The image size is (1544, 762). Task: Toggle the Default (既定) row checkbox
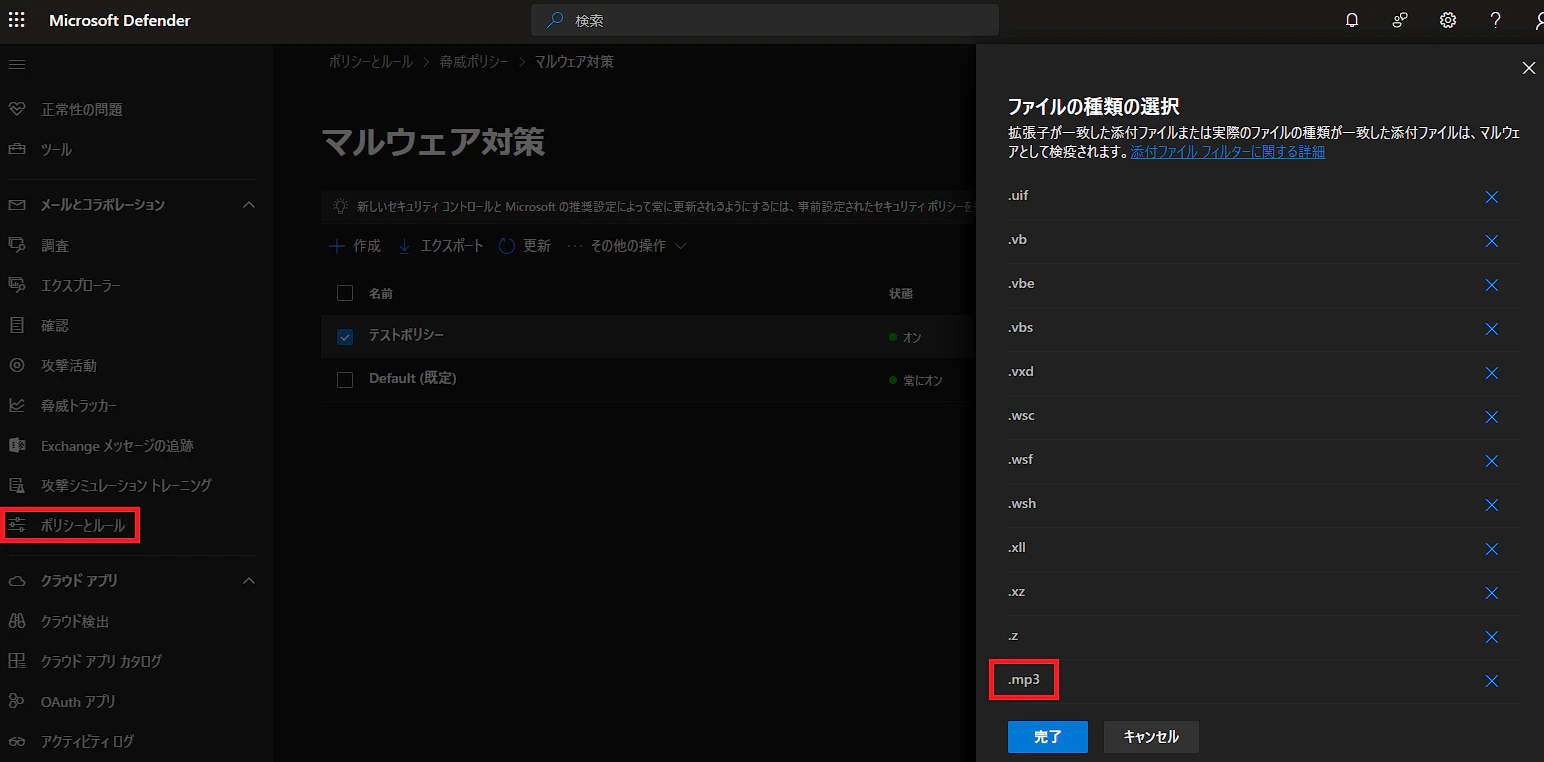345,380
